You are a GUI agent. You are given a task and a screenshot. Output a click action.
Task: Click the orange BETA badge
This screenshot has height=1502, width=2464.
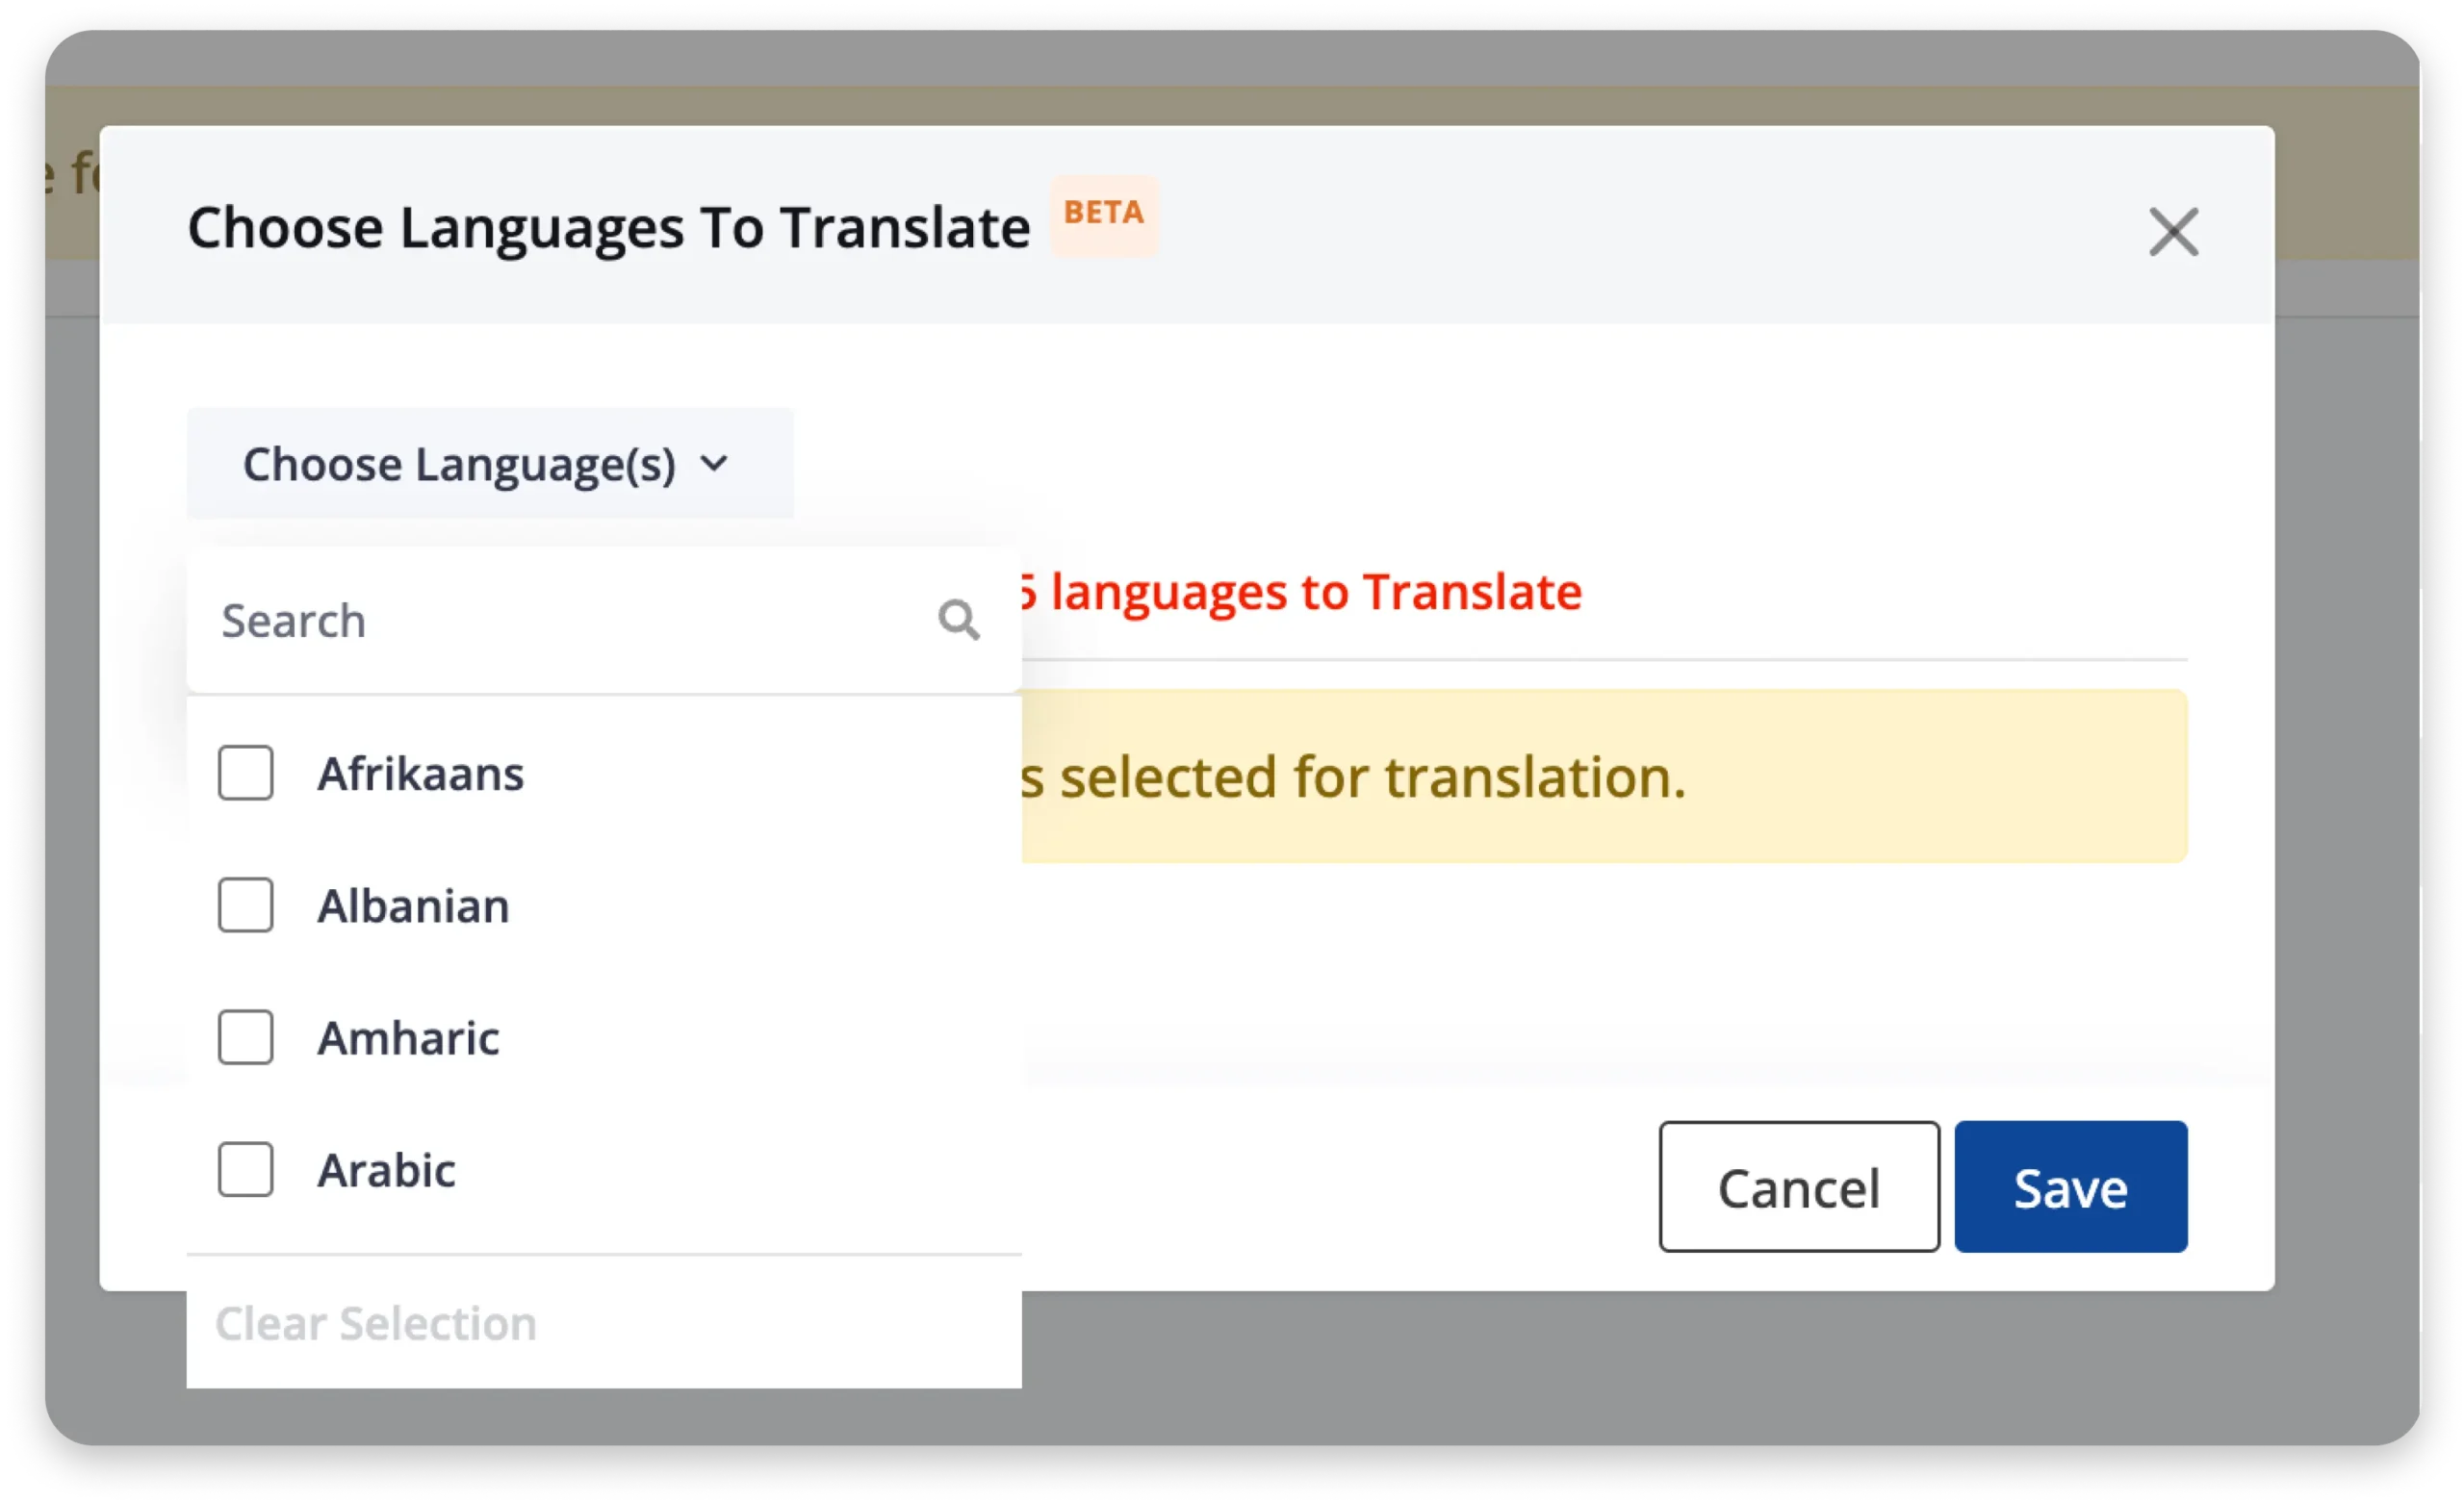(x=1103, y=213)
